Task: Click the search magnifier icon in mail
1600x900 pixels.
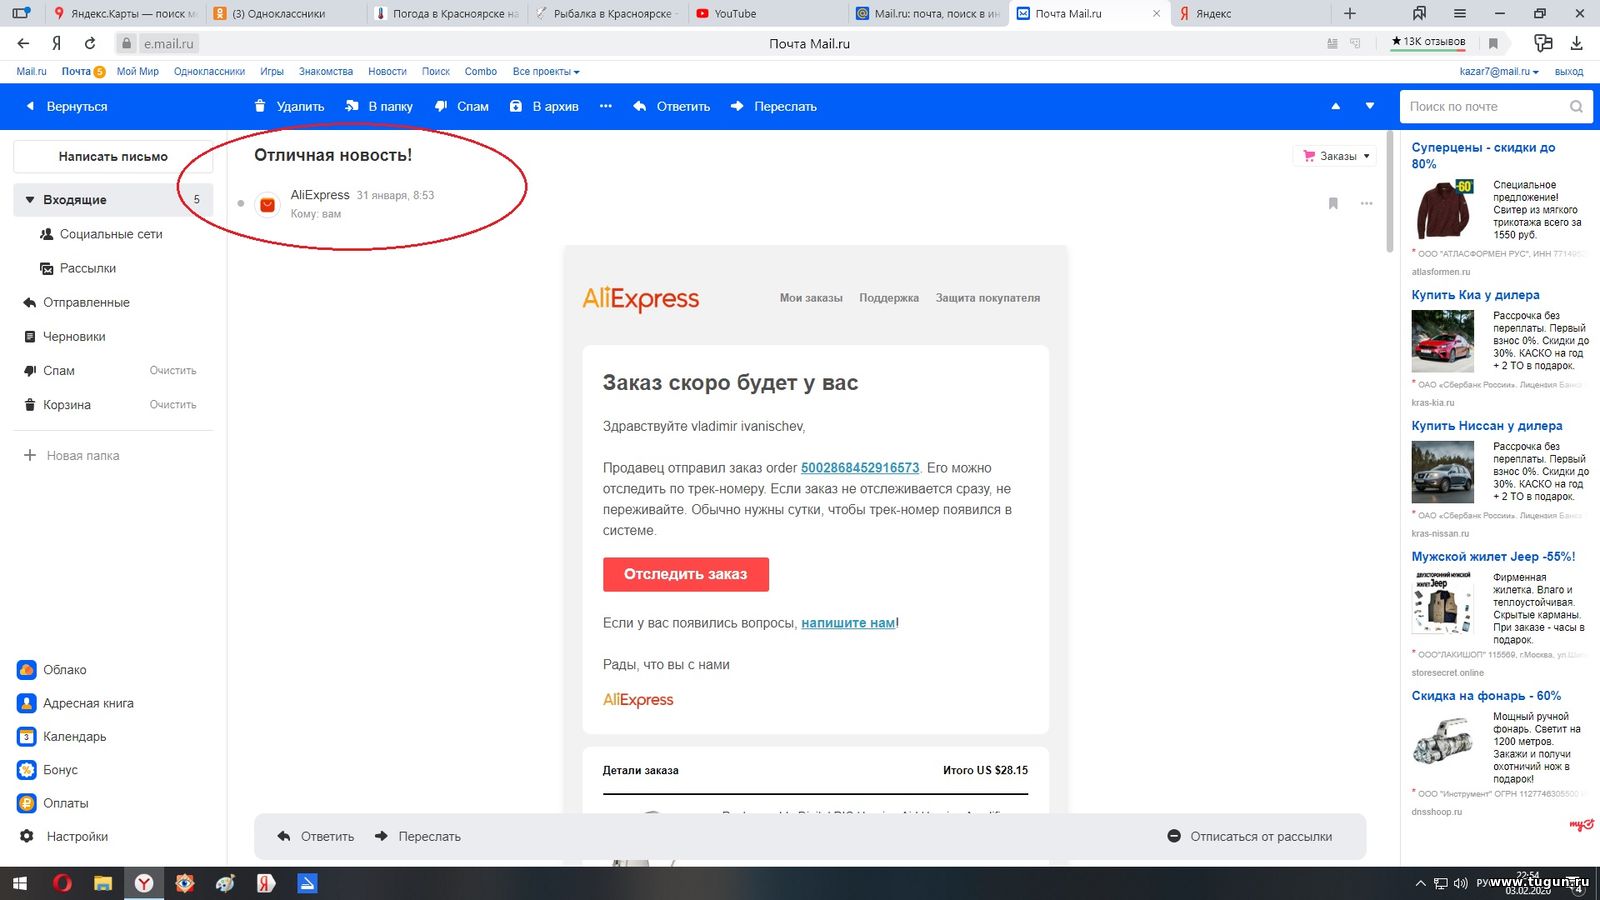Action: pyautogui.click(x=1576, y=106)
